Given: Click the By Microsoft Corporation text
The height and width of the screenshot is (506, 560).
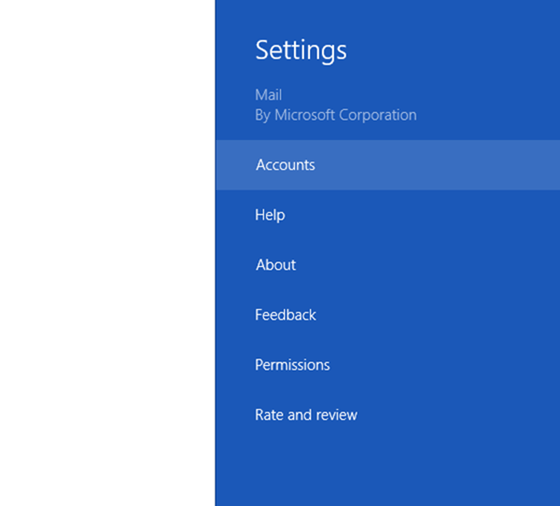Looking at the screenshot, I should coord(336,115).
